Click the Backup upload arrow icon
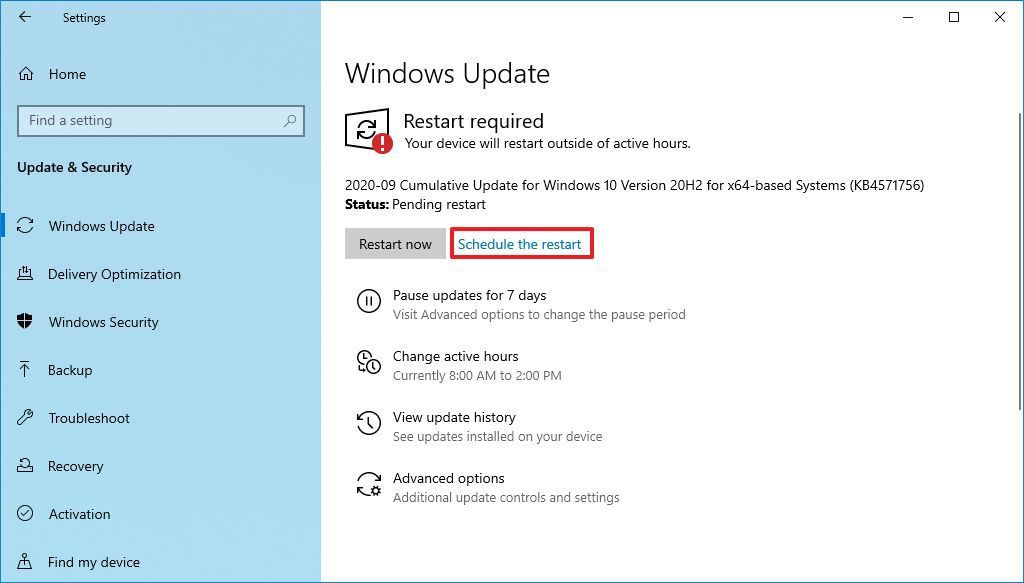 [25, 370]
